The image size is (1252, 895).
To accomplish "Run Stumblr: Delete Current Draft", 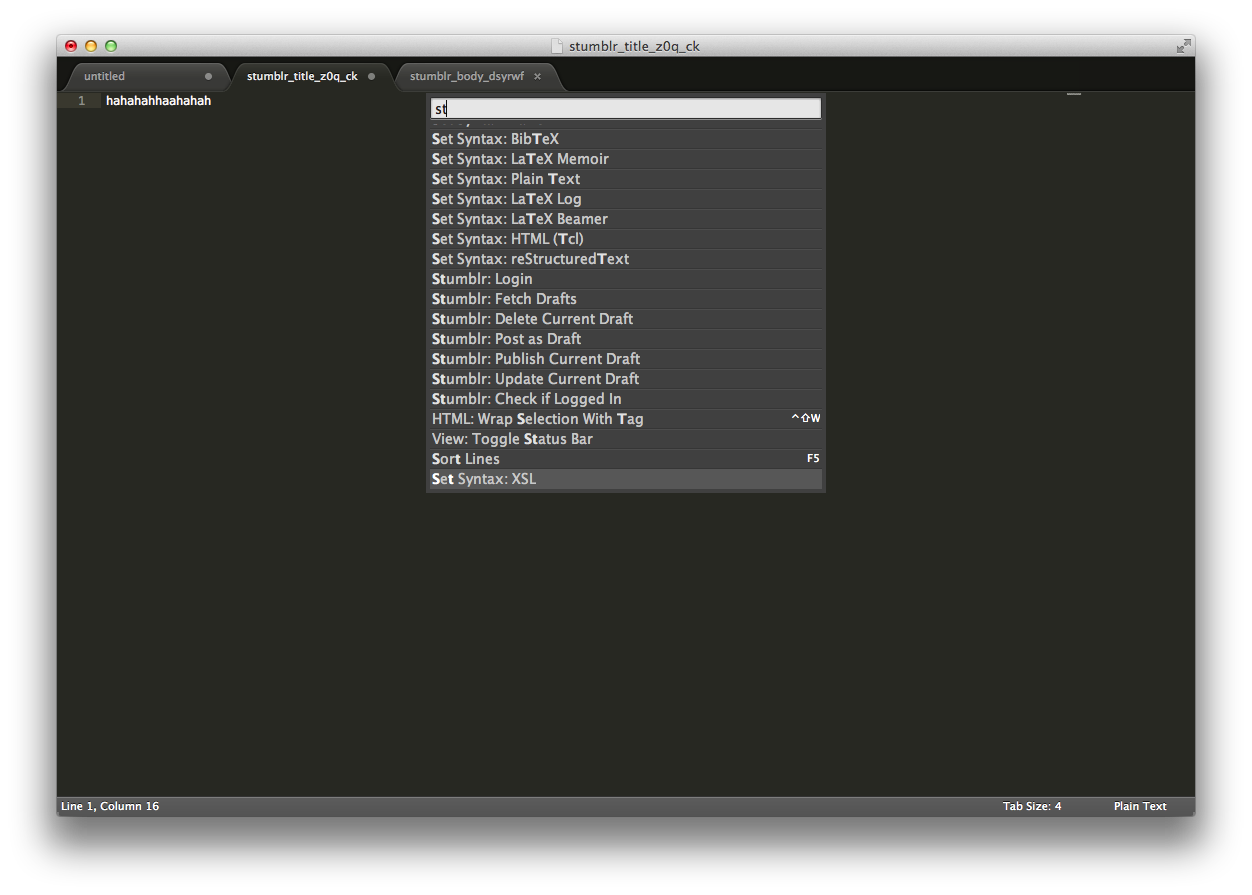I will 626,319.
